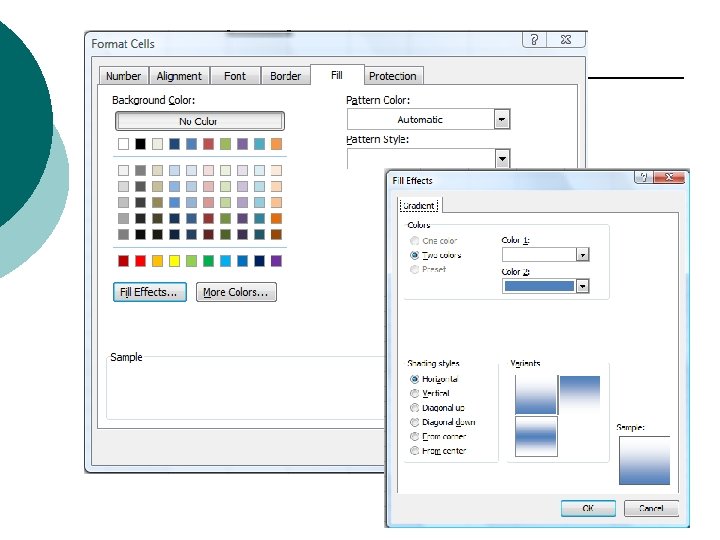Open the Pattern Style dropdown arrow
This screenshot has width=720, height=540.
tap(502, 159)
